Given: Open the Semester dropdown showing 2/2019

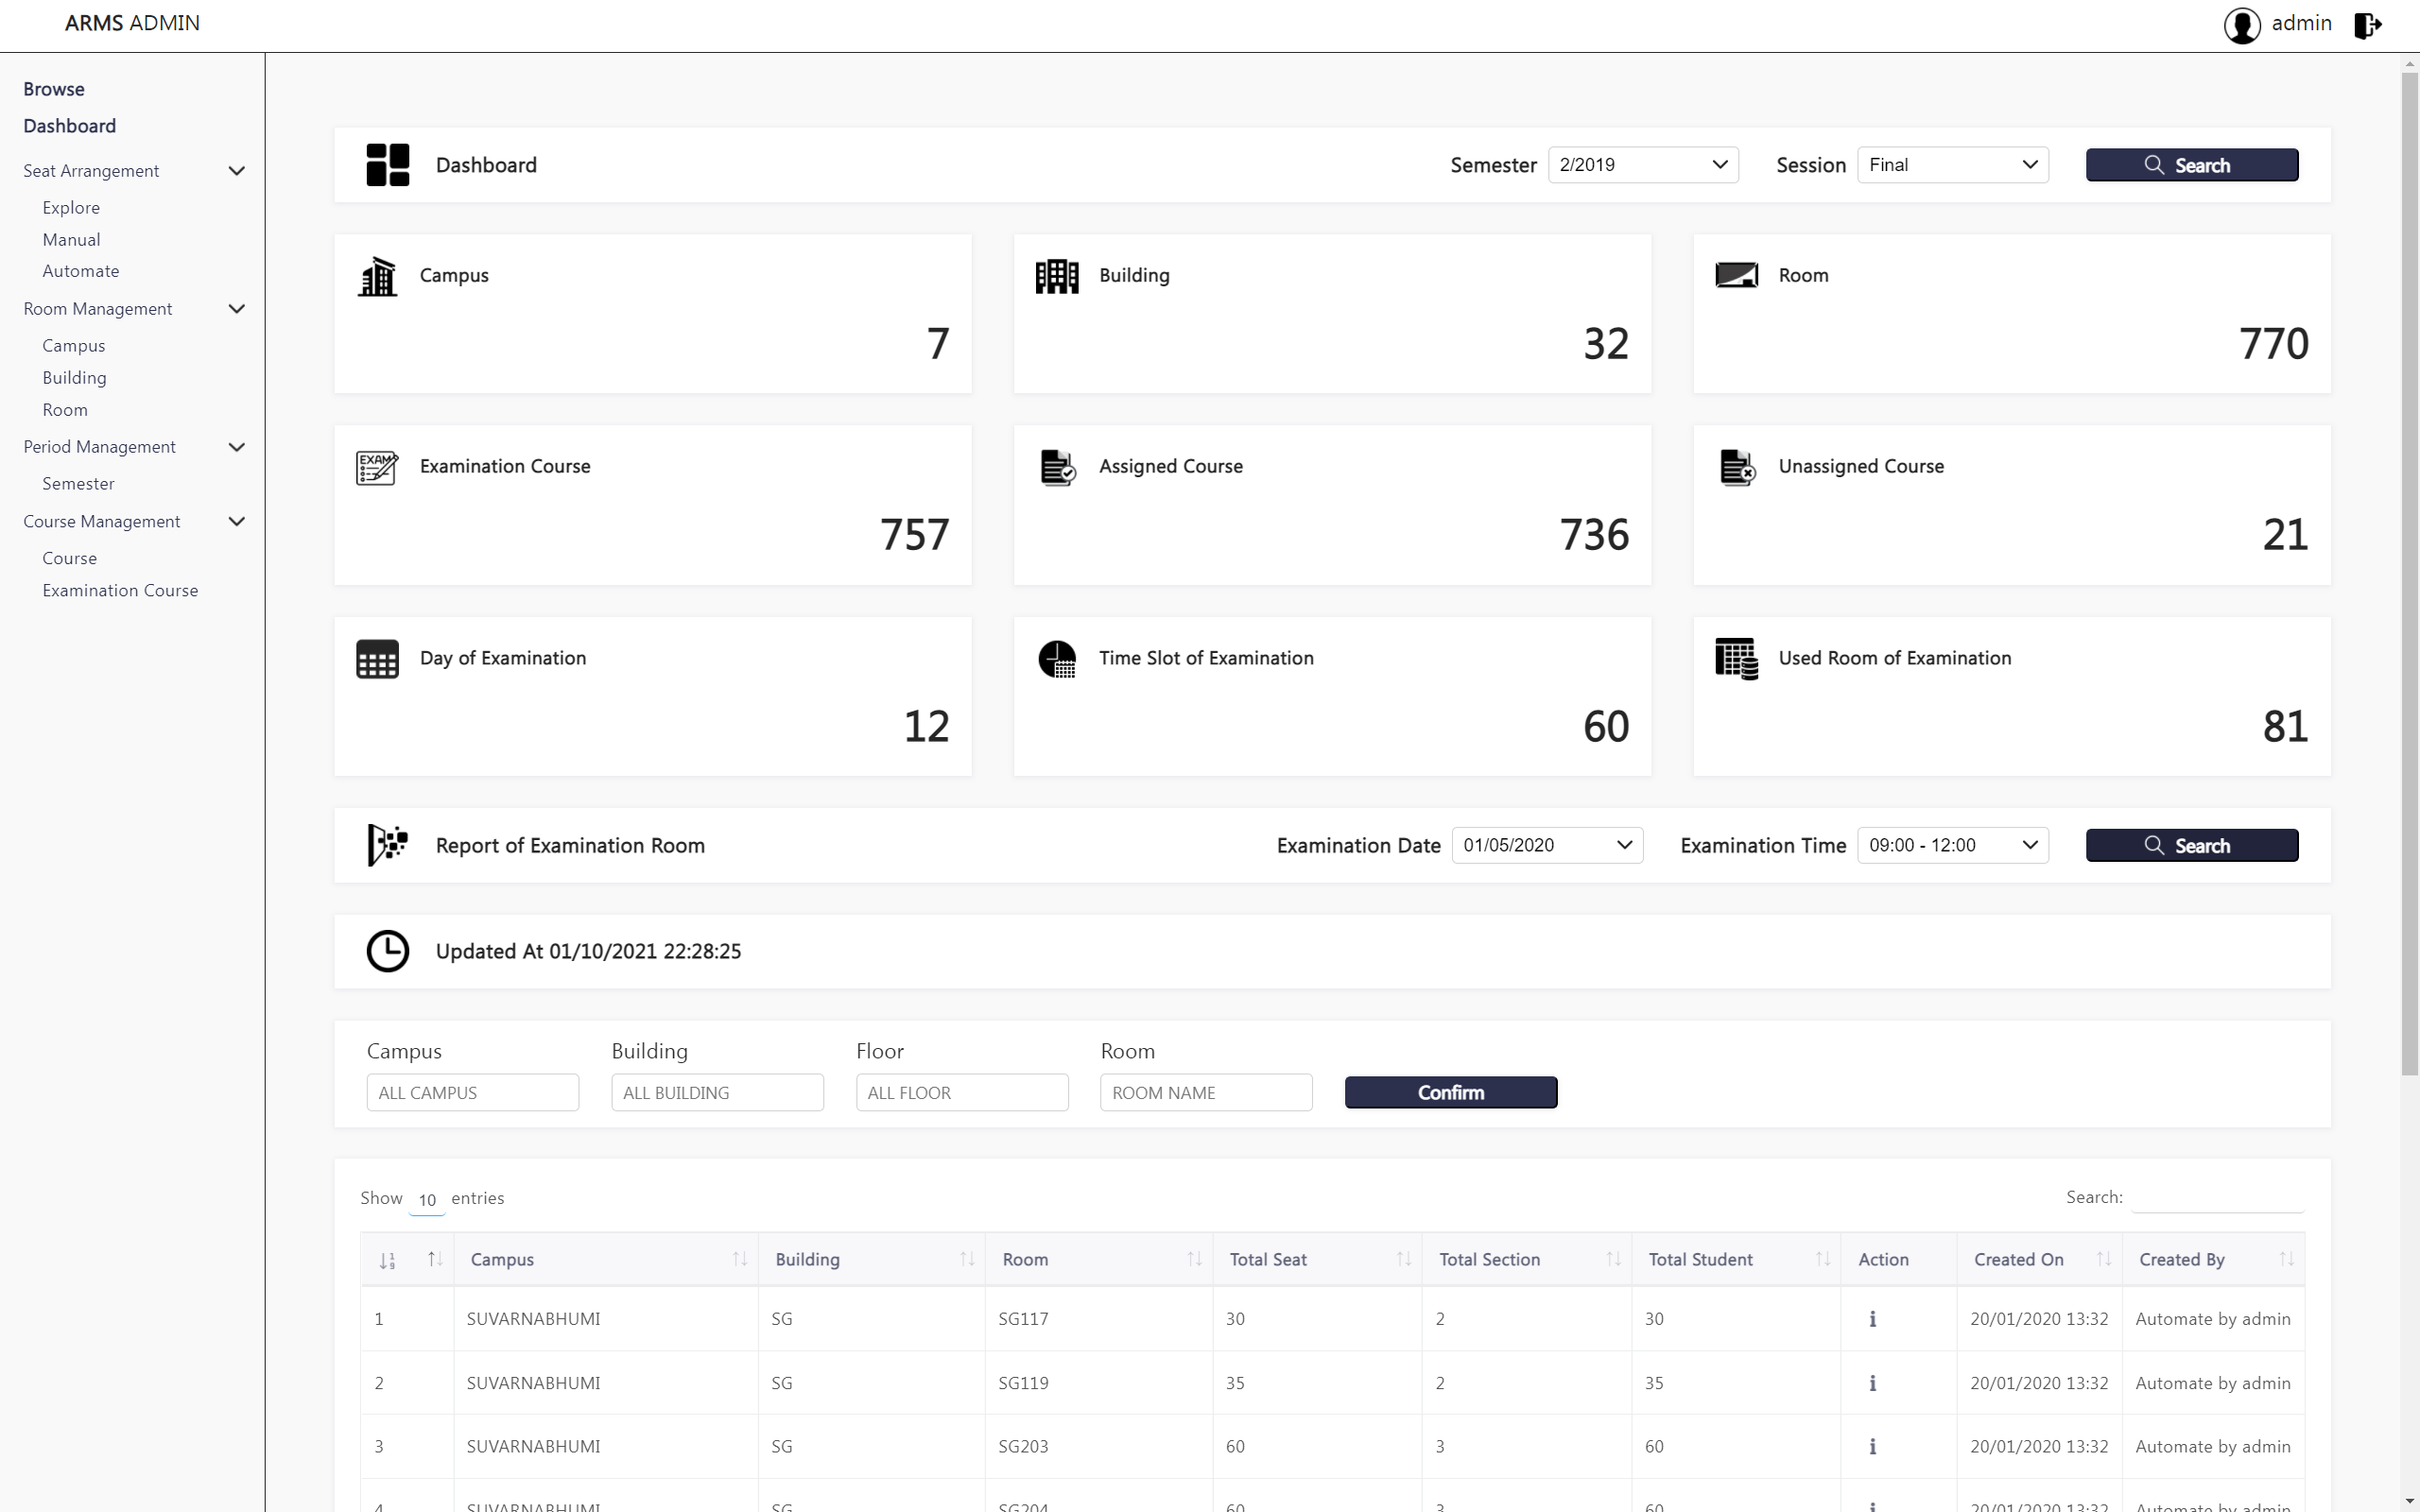Looking at the screenshot, I should point(1642,165).
